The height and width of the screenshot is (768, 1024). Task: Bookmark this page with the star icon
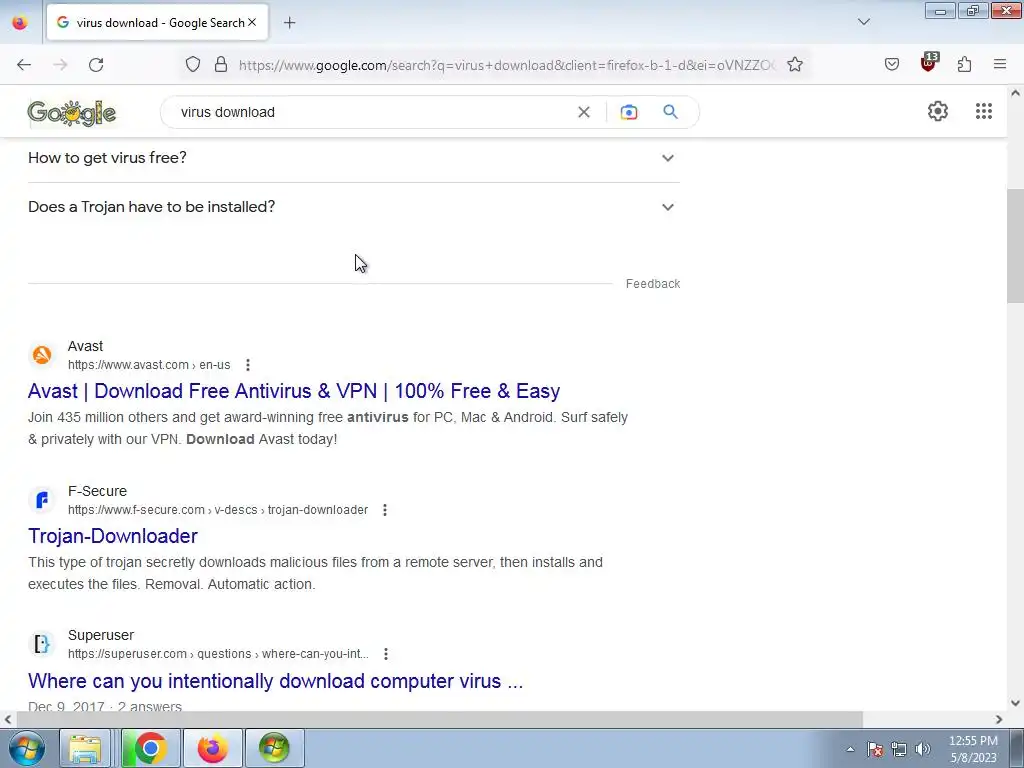point(795,64)
